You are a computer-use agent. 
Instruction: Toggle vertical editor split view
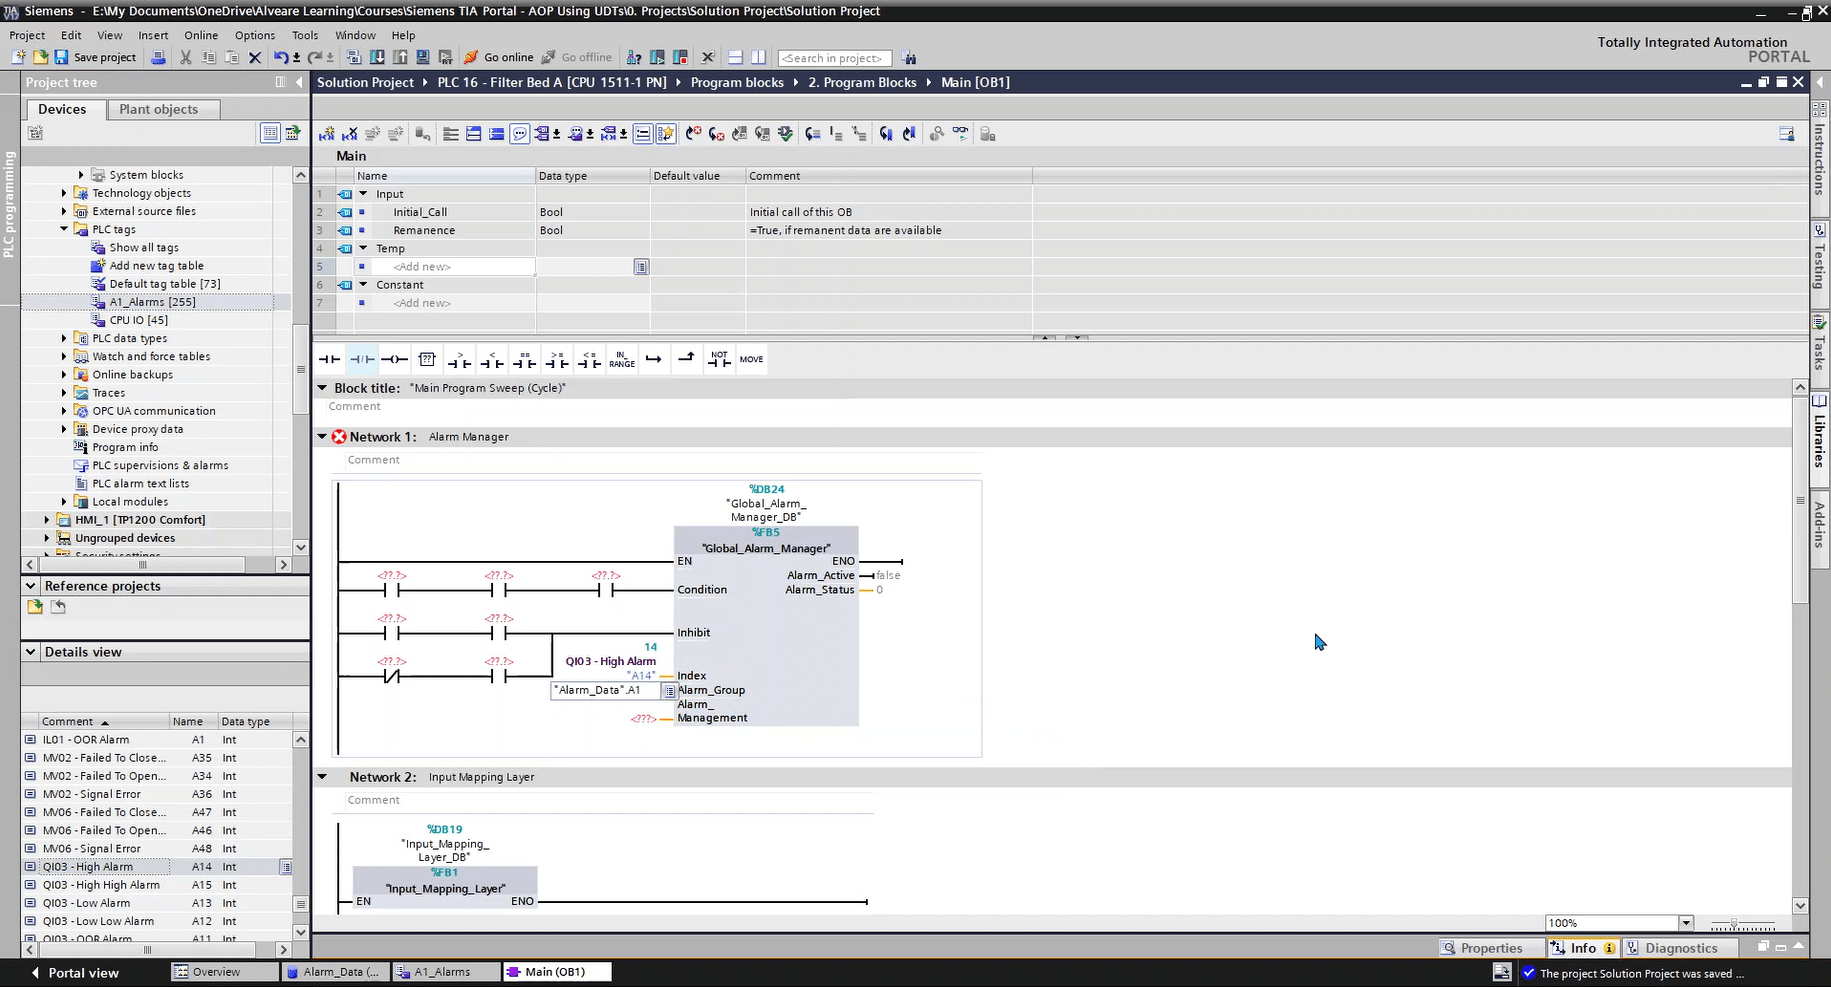coord(759,58)
